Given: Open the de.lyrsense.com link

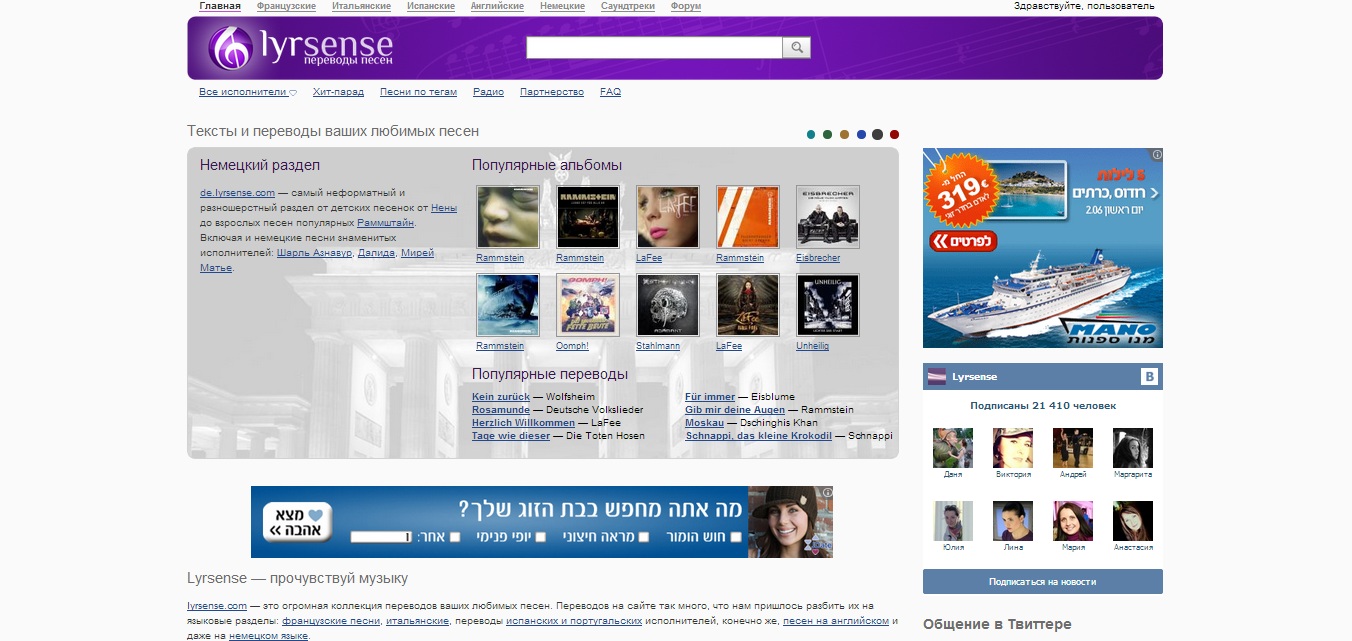Looking at the screenshot, I should tap(237, 192).
